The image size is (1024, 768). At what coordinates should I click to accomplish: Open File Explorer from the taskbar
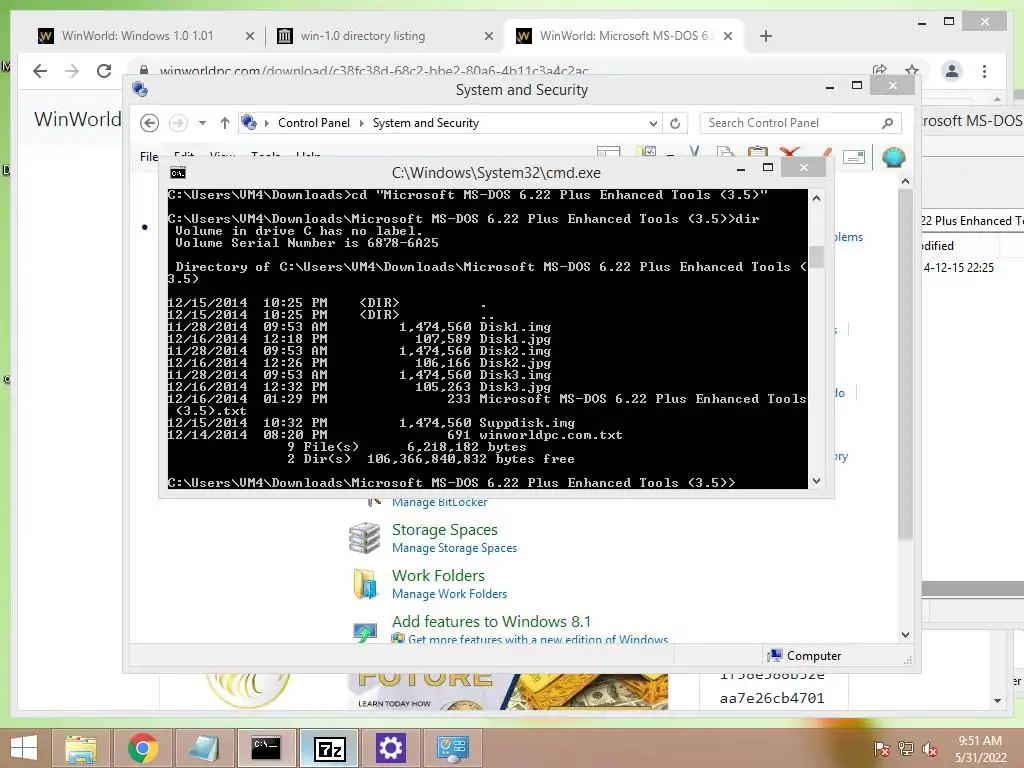(80, 748)
